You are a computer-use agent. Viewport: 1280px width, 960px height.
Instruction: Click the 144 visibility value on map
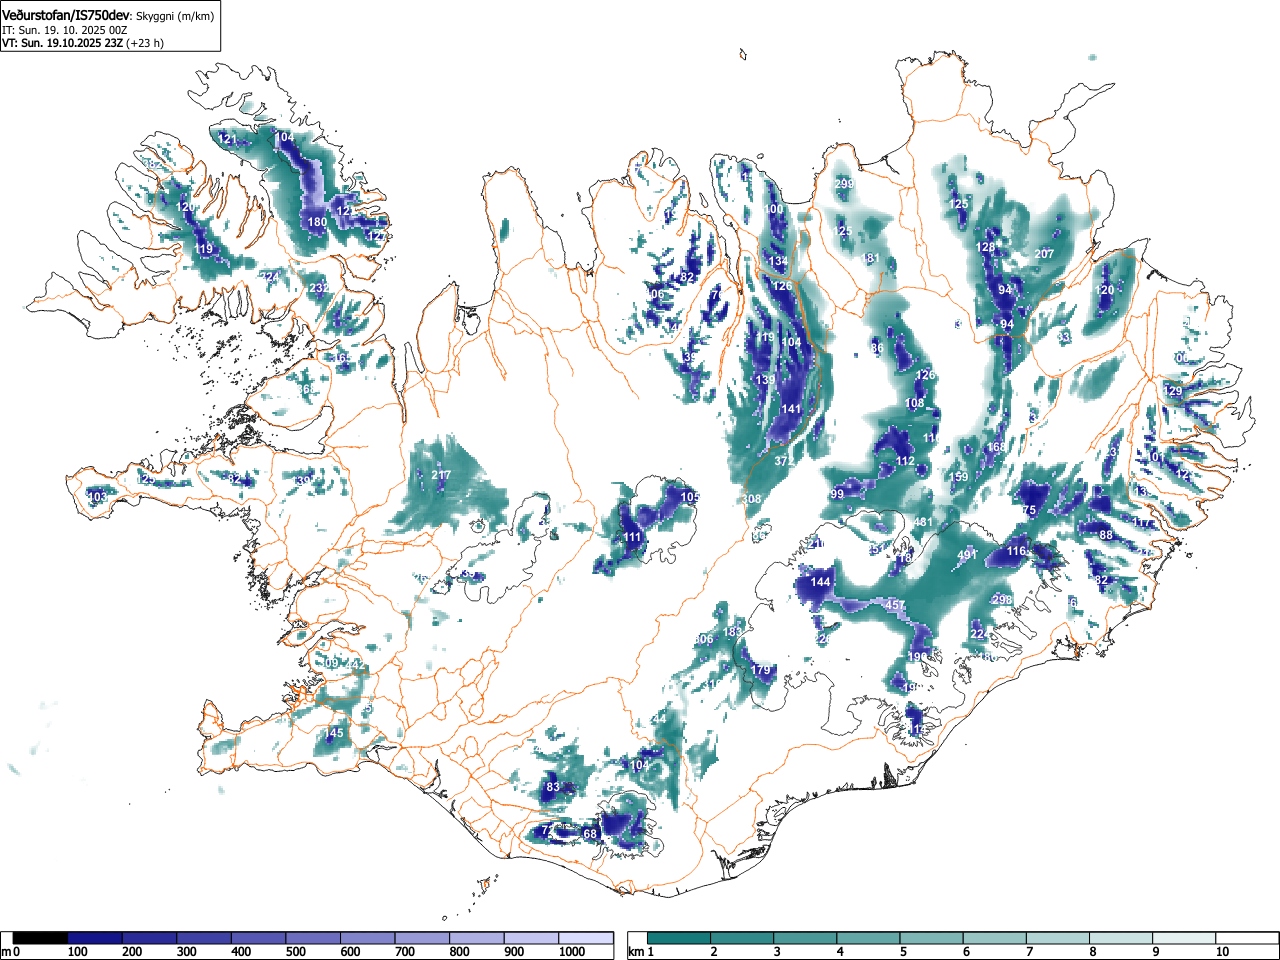821,582
